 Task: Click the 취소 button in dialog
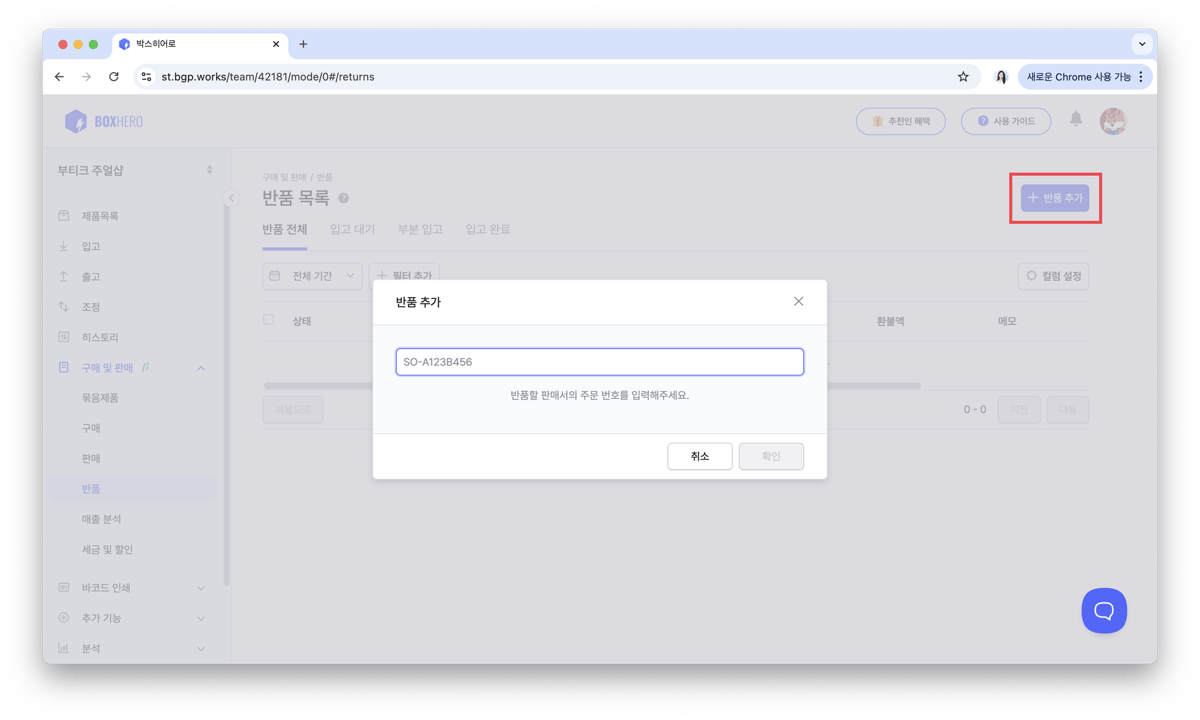coord(699,456)
